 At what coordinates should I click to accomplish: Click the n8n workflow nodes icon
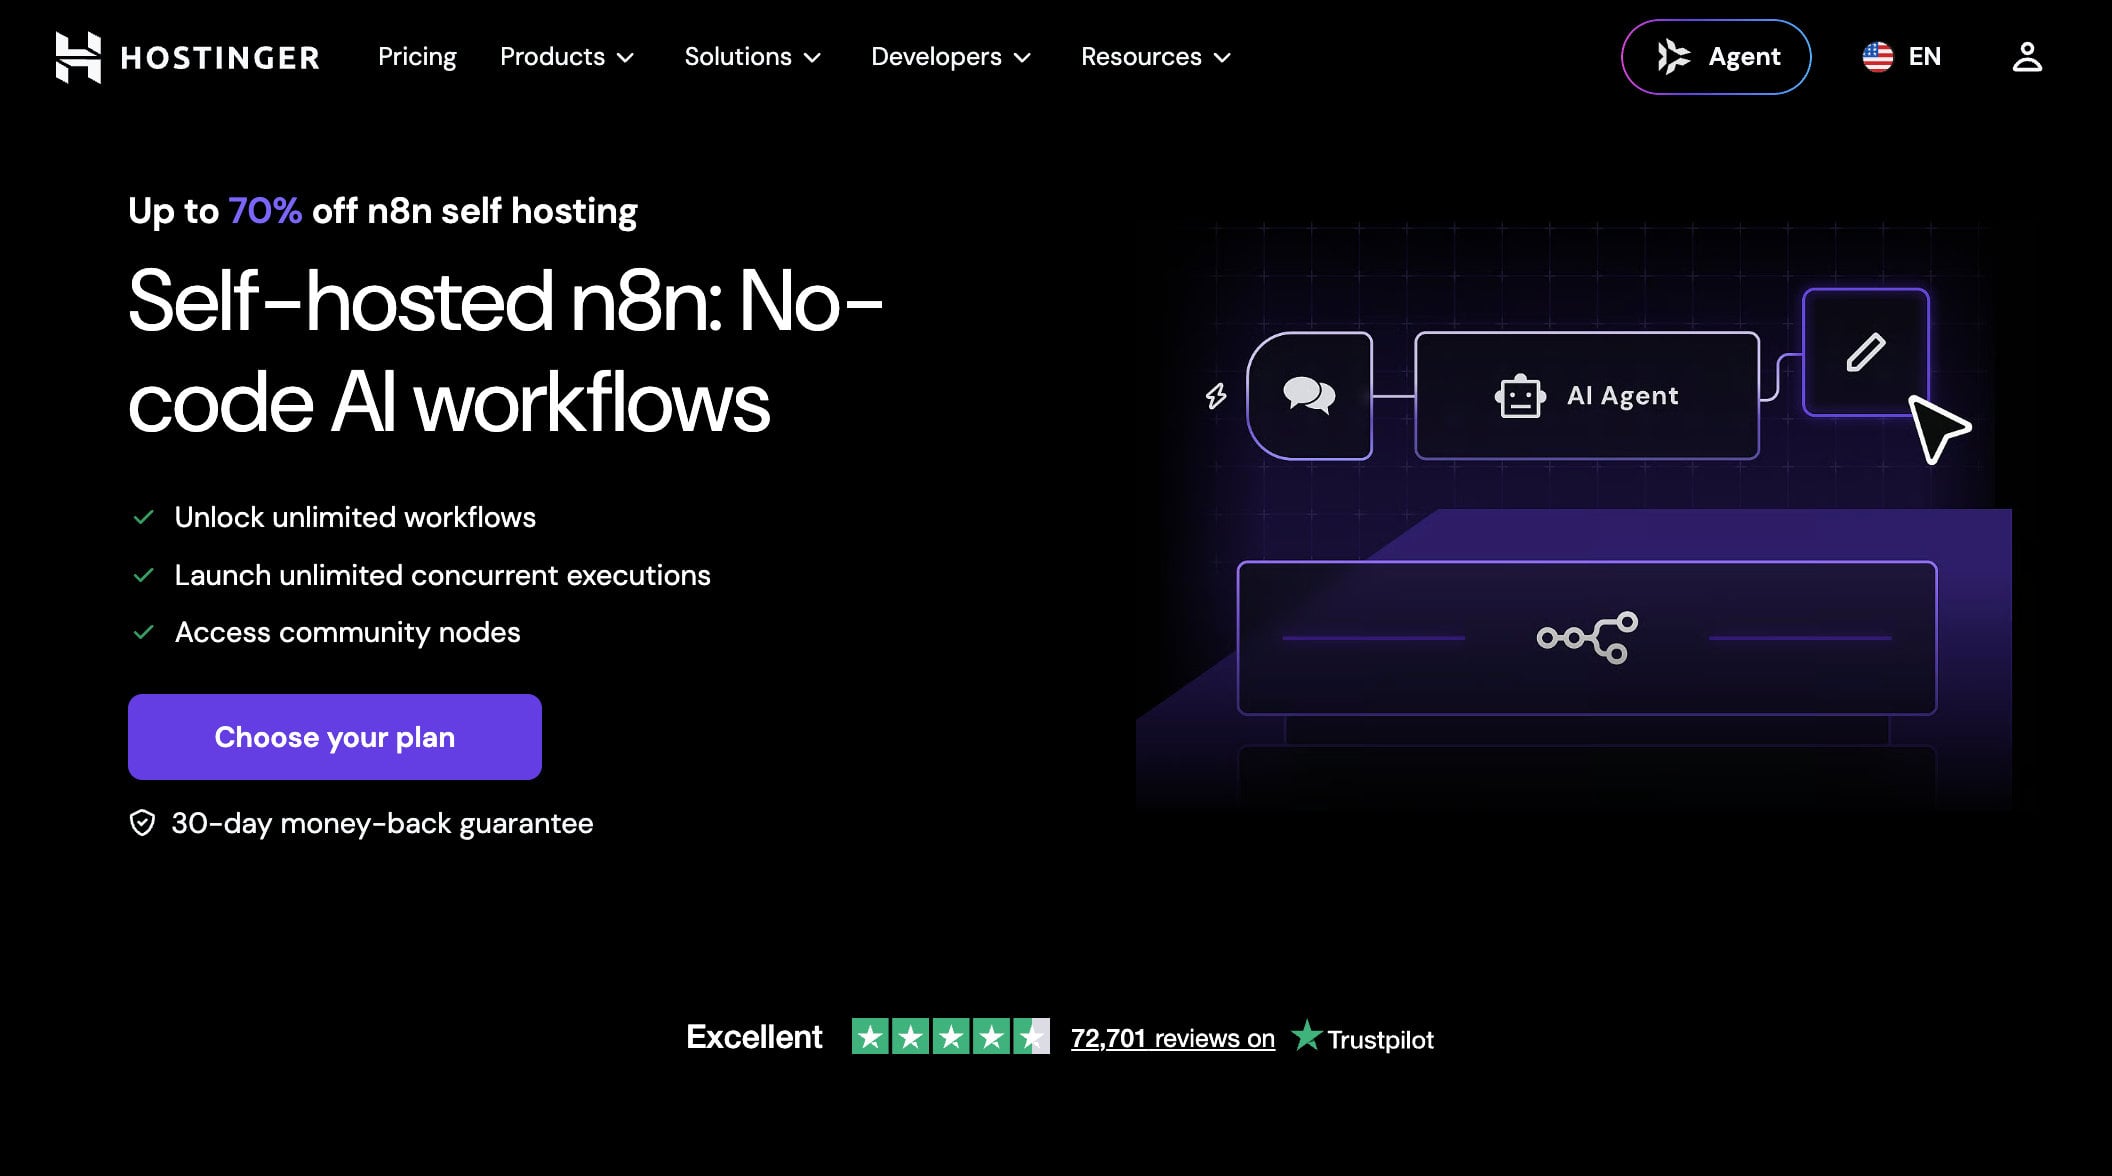[1587, 638]
